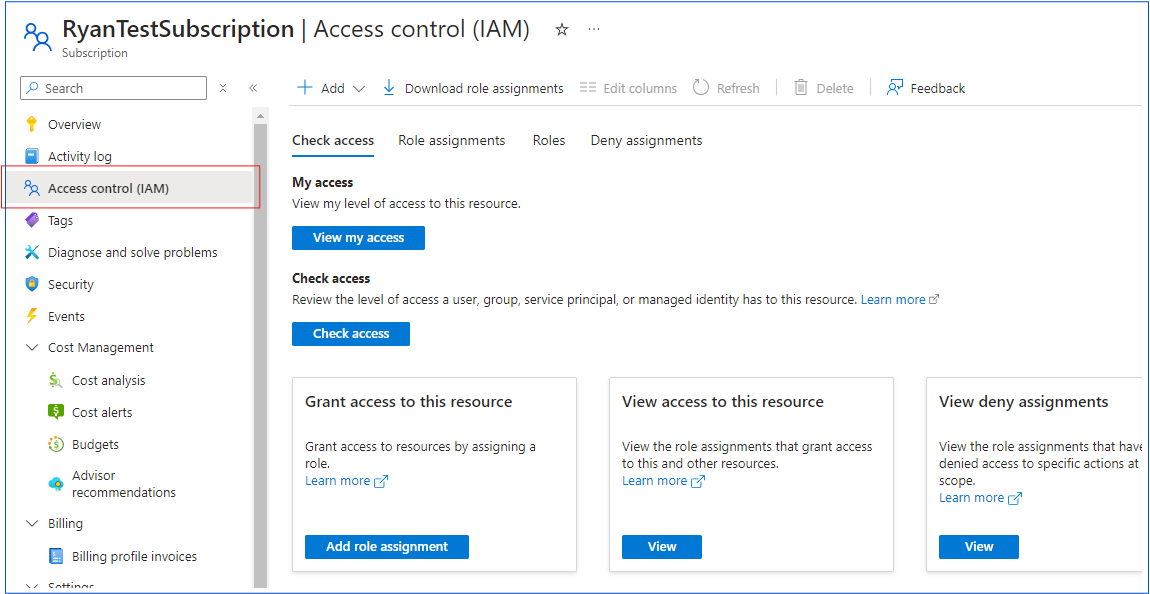Clear the sidebar search with X icon
1150x594 pixels.
coord(223,88)
